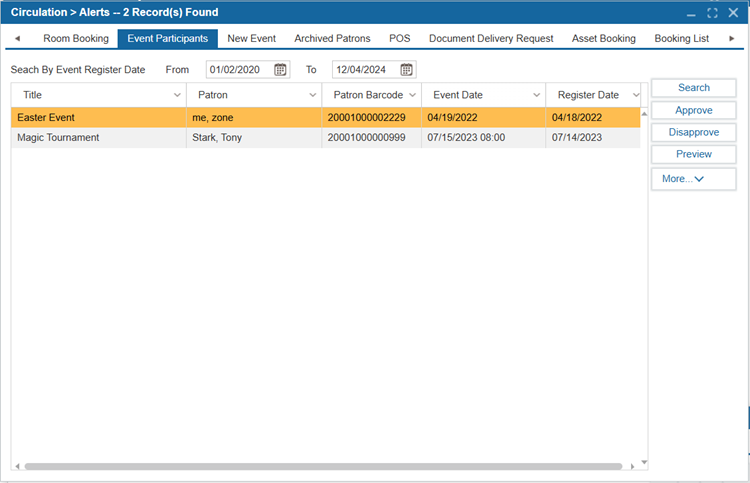Select the Easter Event row title

point(46,118)
